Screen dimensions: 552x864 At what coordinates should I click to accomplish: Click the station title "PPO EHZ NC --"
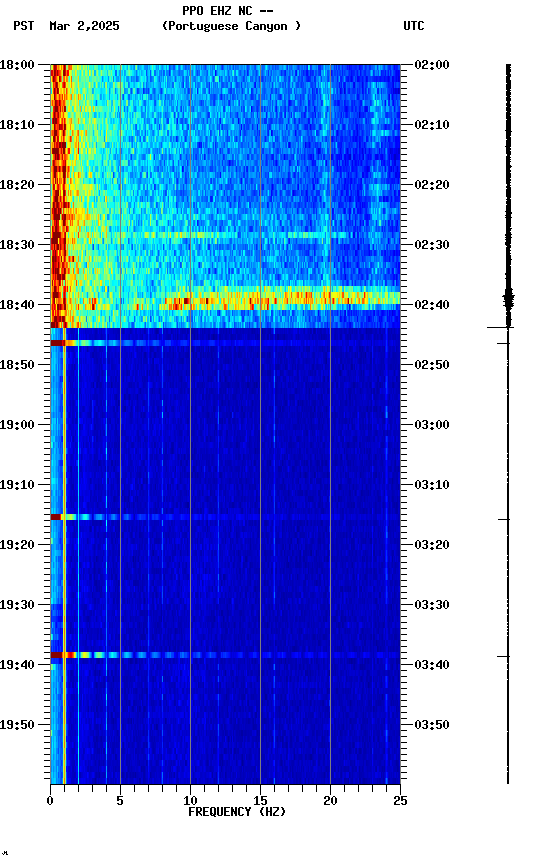tap(228, 11)
